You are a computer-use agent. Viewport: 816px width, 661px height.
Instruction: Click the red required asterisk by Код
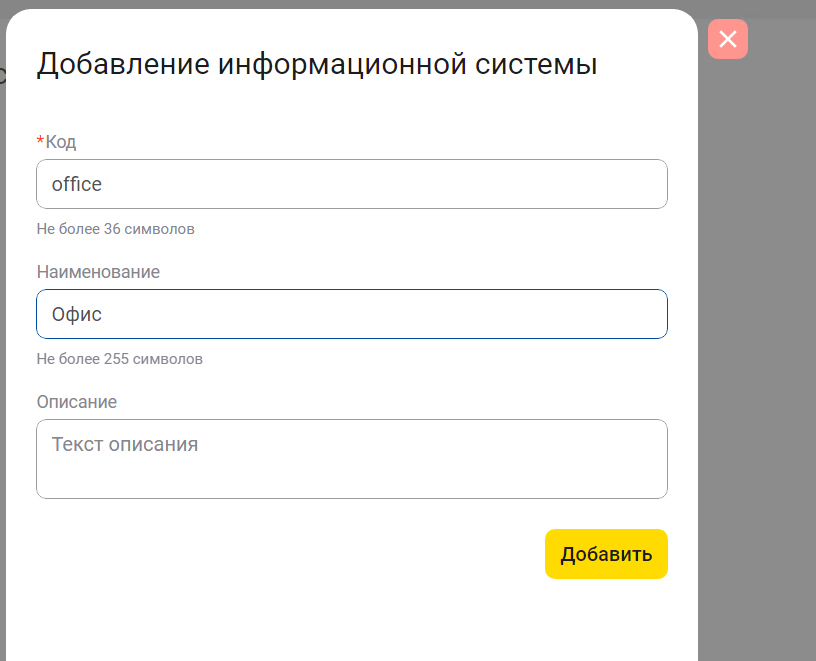[40, 141]
